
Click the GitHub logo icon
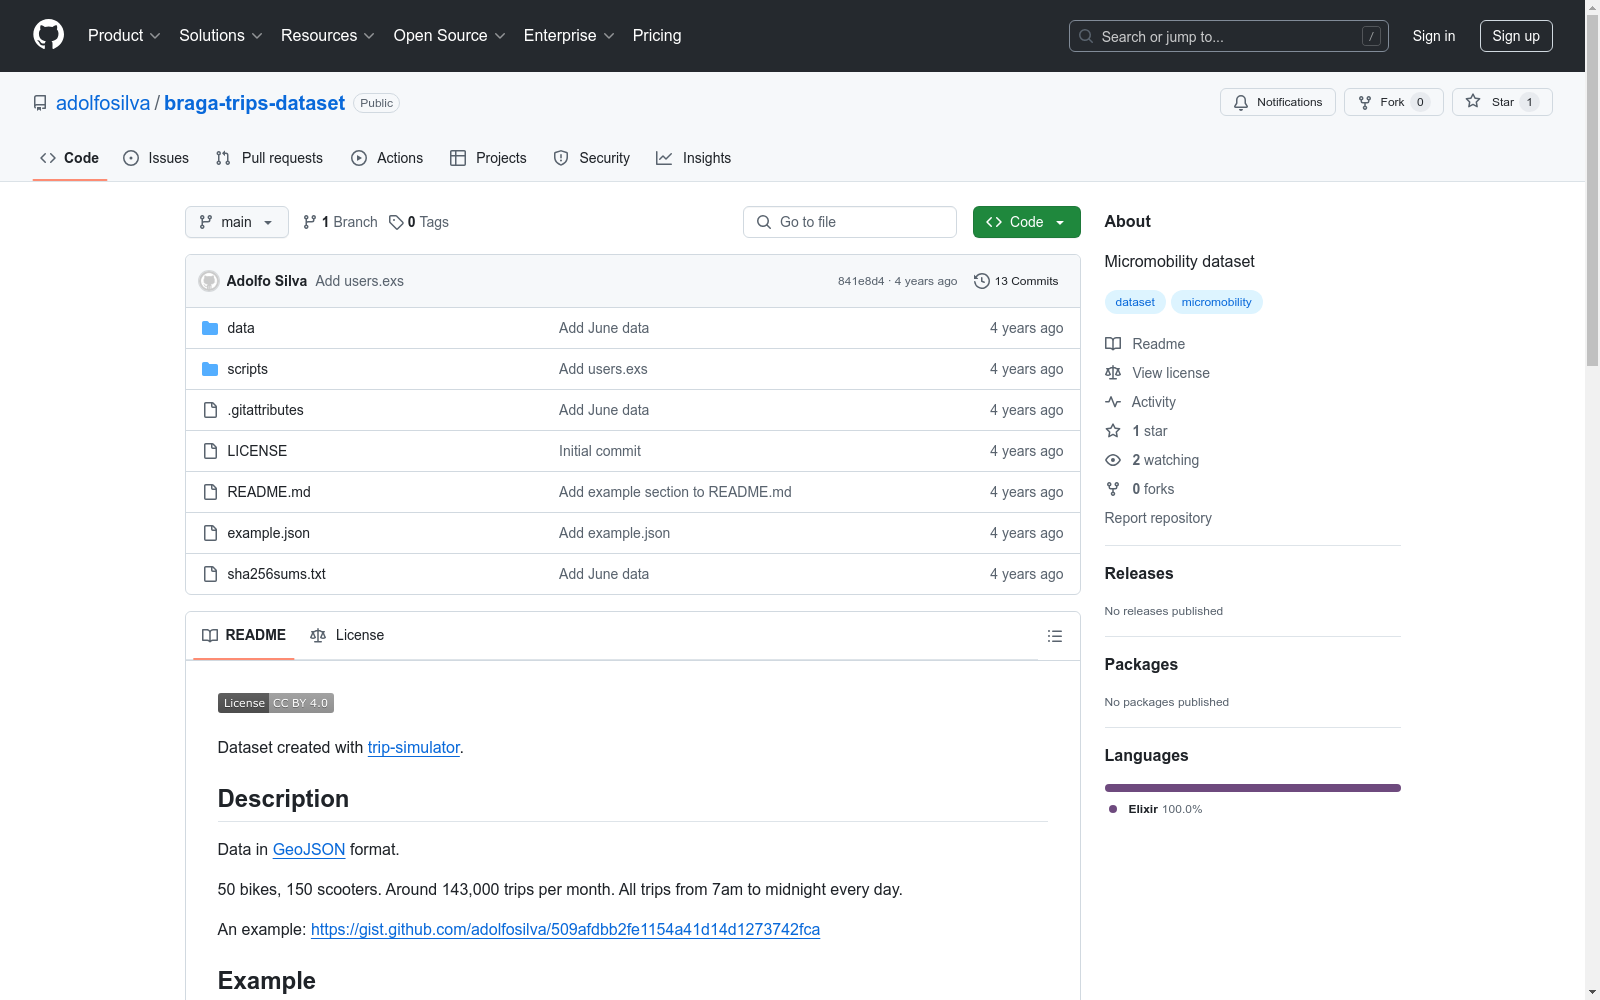pos(48,35)
